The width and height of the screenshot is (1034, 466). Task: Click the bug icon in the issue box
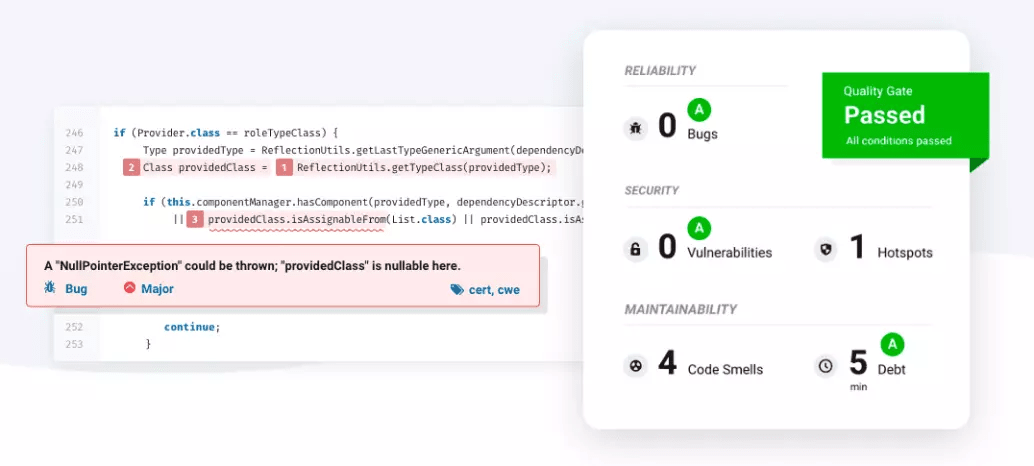pyautogui.click(x=50, y=288)
